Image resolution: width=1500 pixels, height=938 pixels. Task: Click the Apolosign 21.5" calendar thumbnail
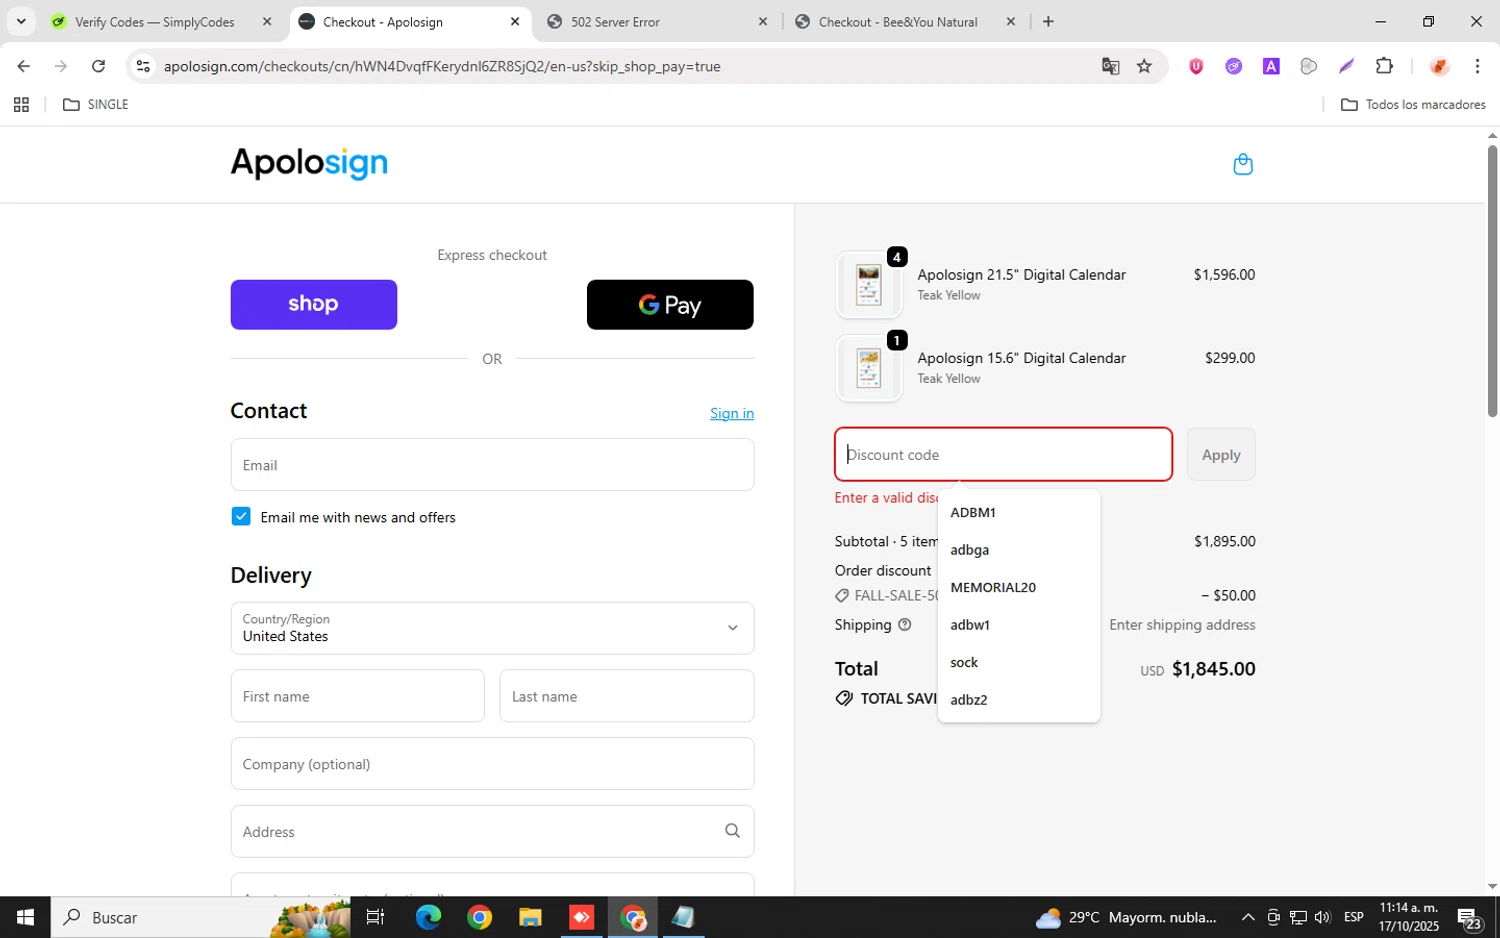tap(869, 285)
